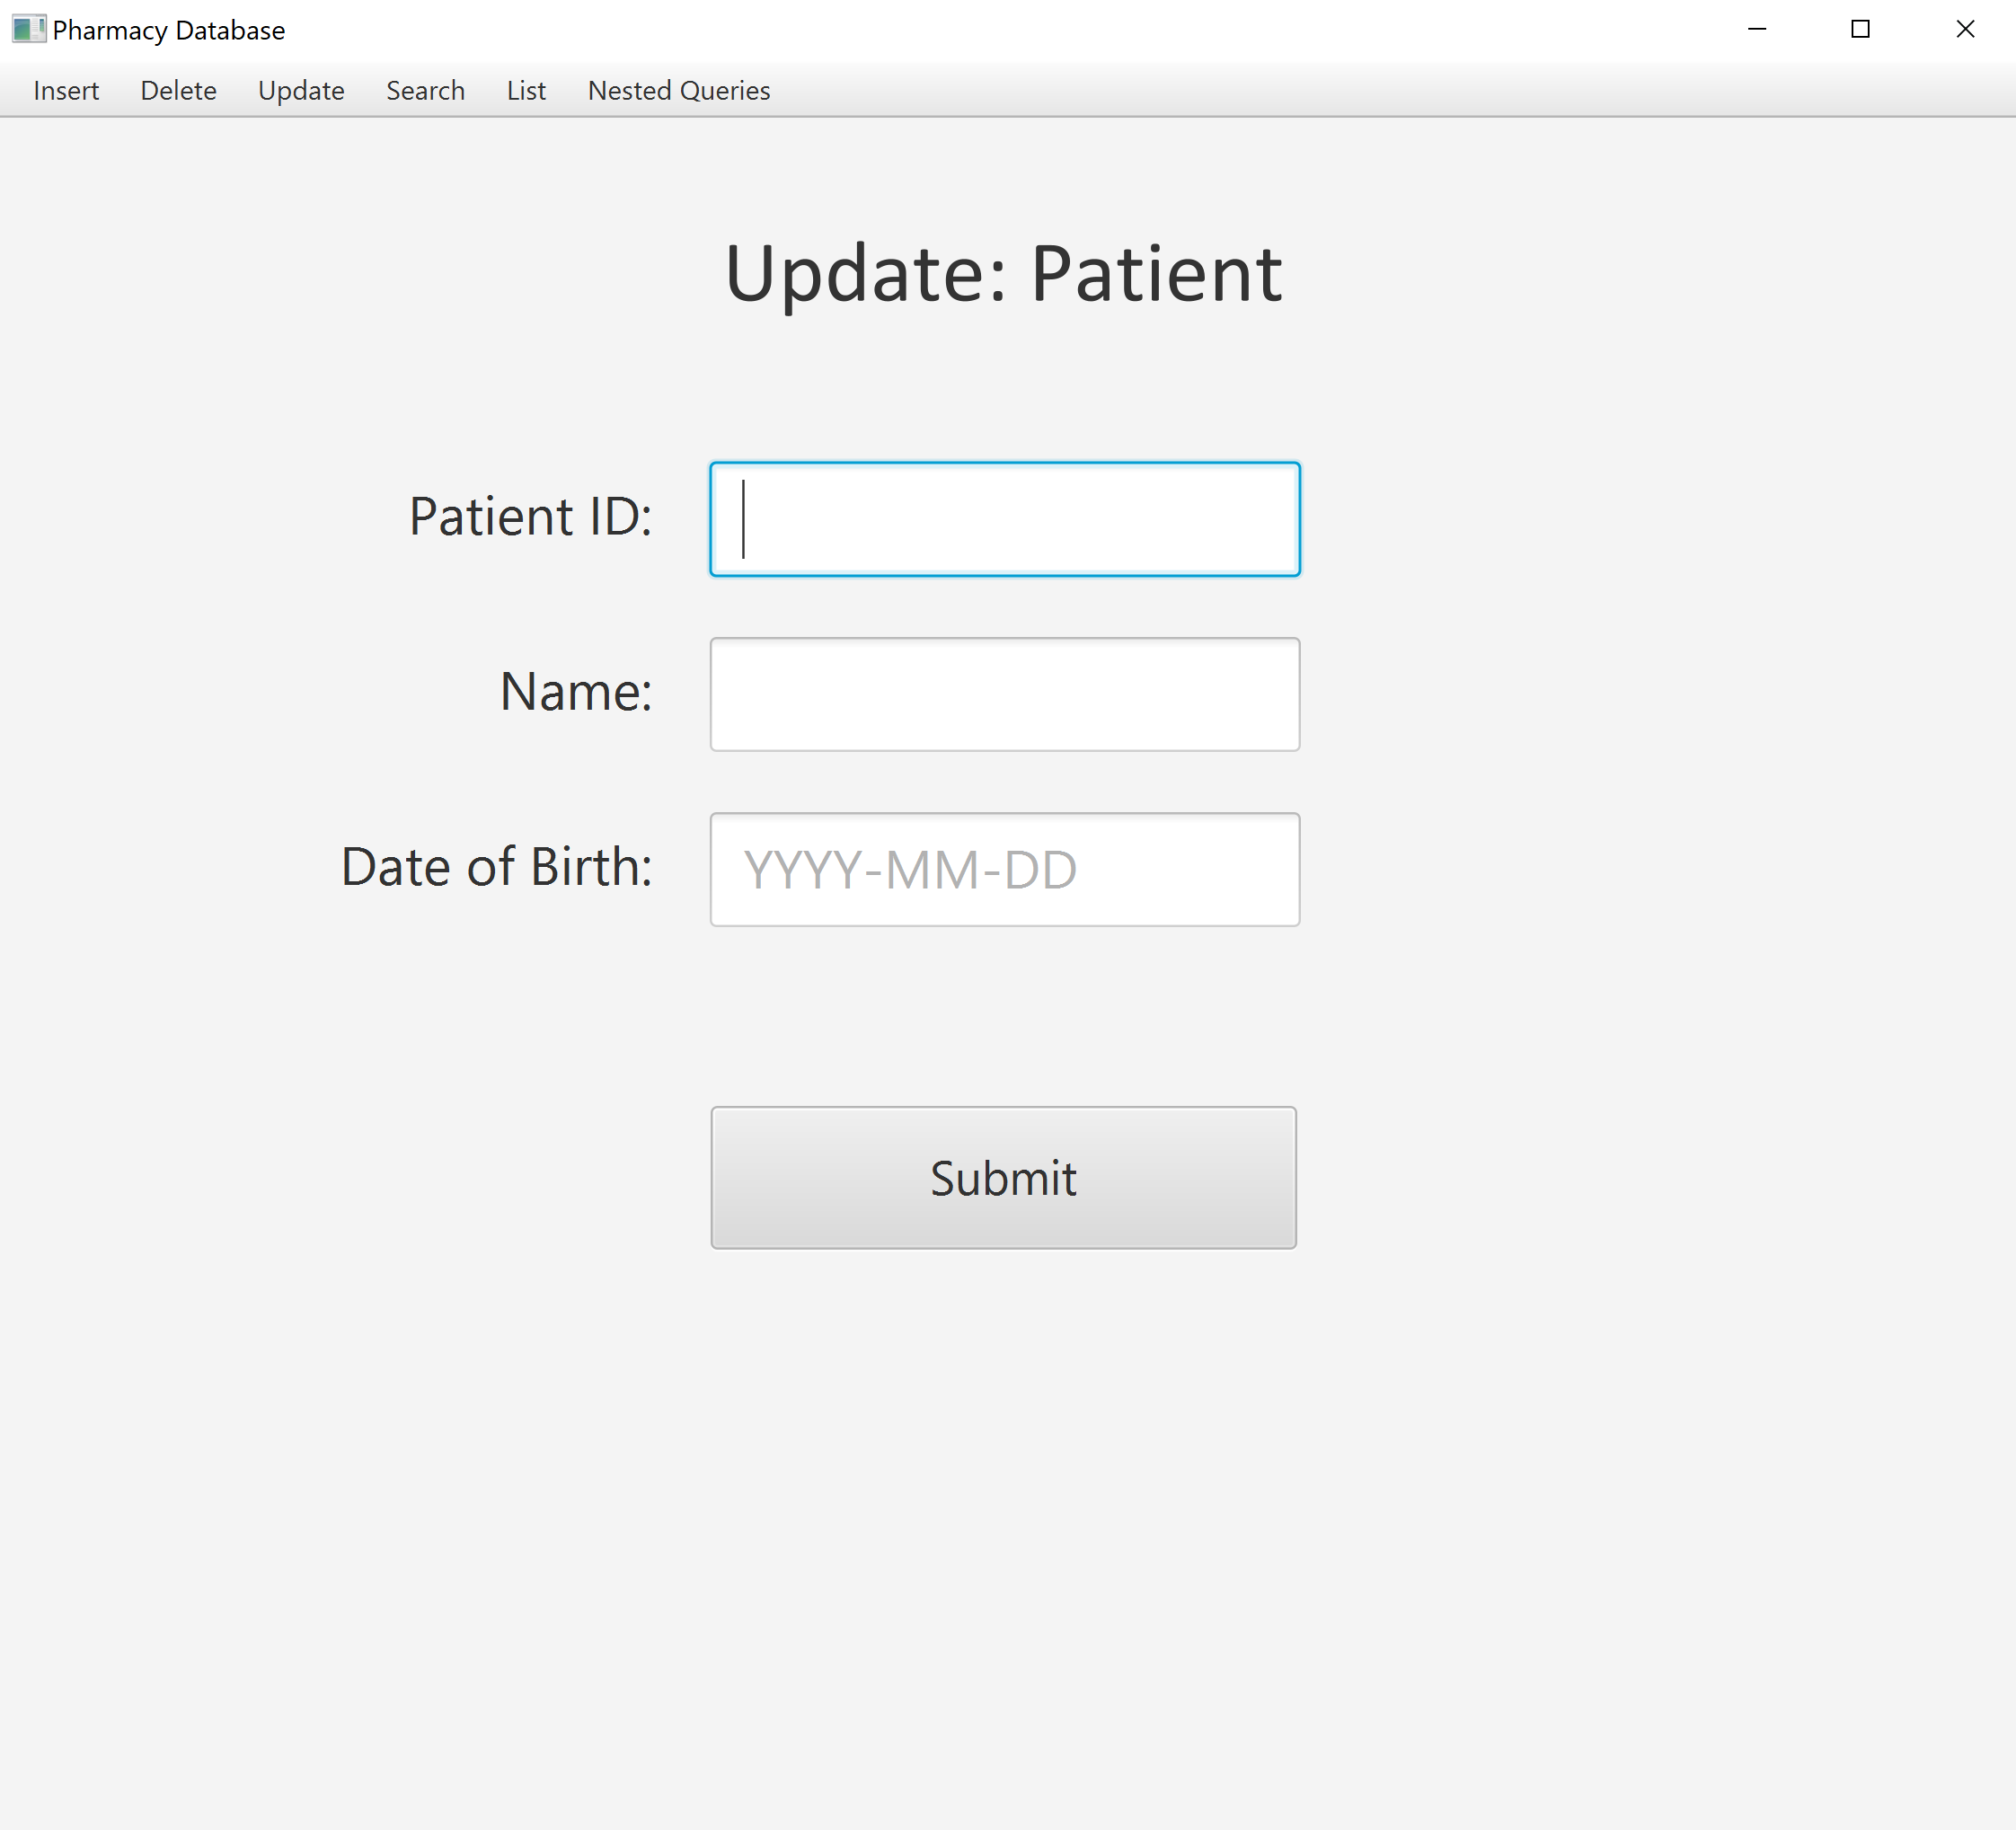Open the Delete menu
This screenshot has height=1830, width=2016.
coord(178,90)
